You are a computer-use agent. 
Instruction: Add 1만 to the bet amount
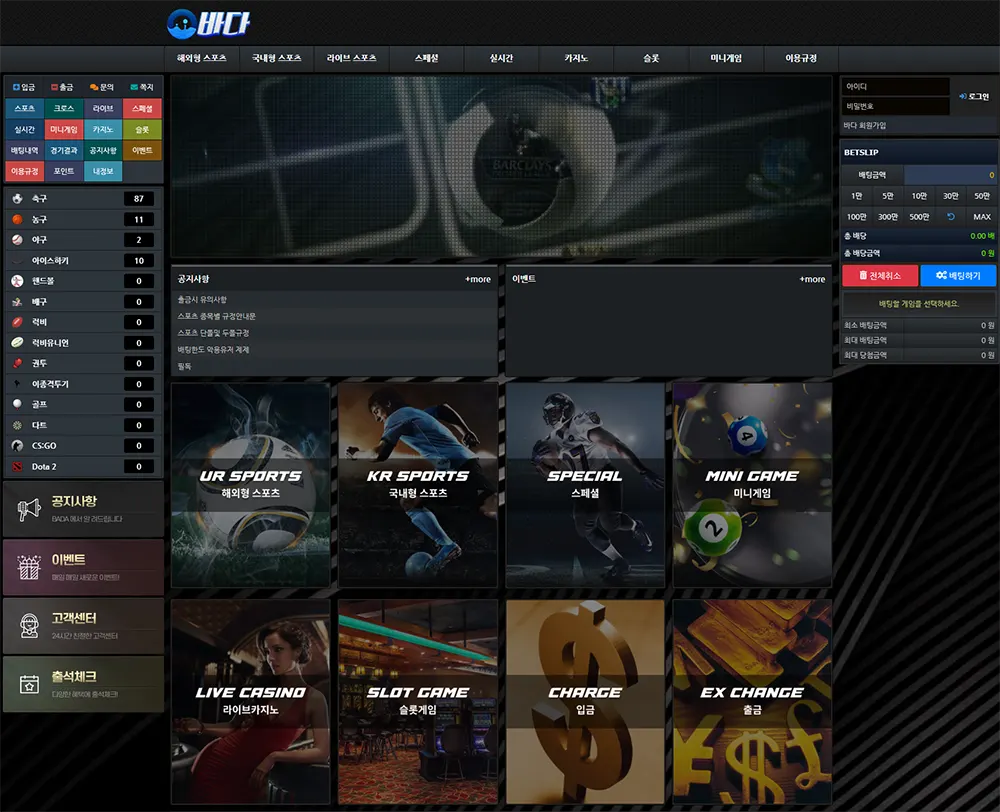point(857,196)
